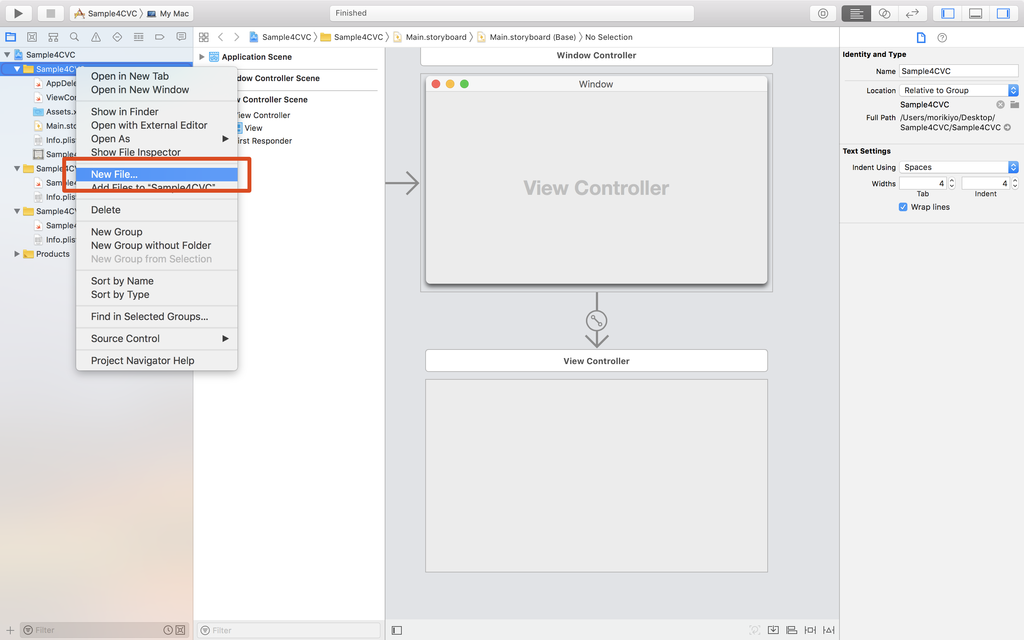Viewport: 1024px width, 640px height.
Task: Select View in the document outline
Action: (253, 128)
